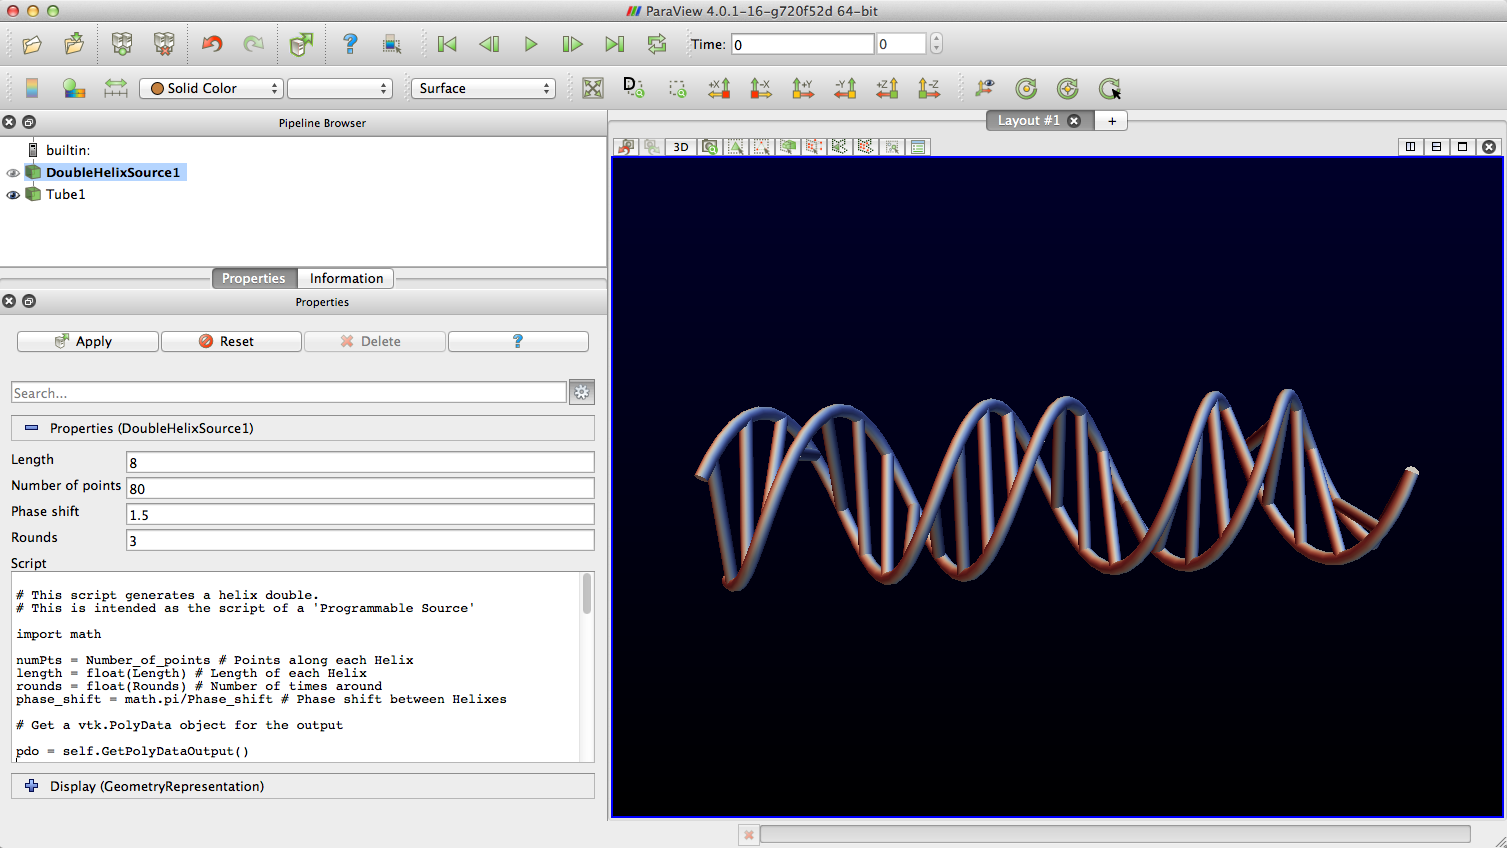The height and width of the screenshot is (848, 1507).
Task: Hide DoubleHelixSource1 using its eye icon
Action: pyautogui.click(x=13, y=173)
